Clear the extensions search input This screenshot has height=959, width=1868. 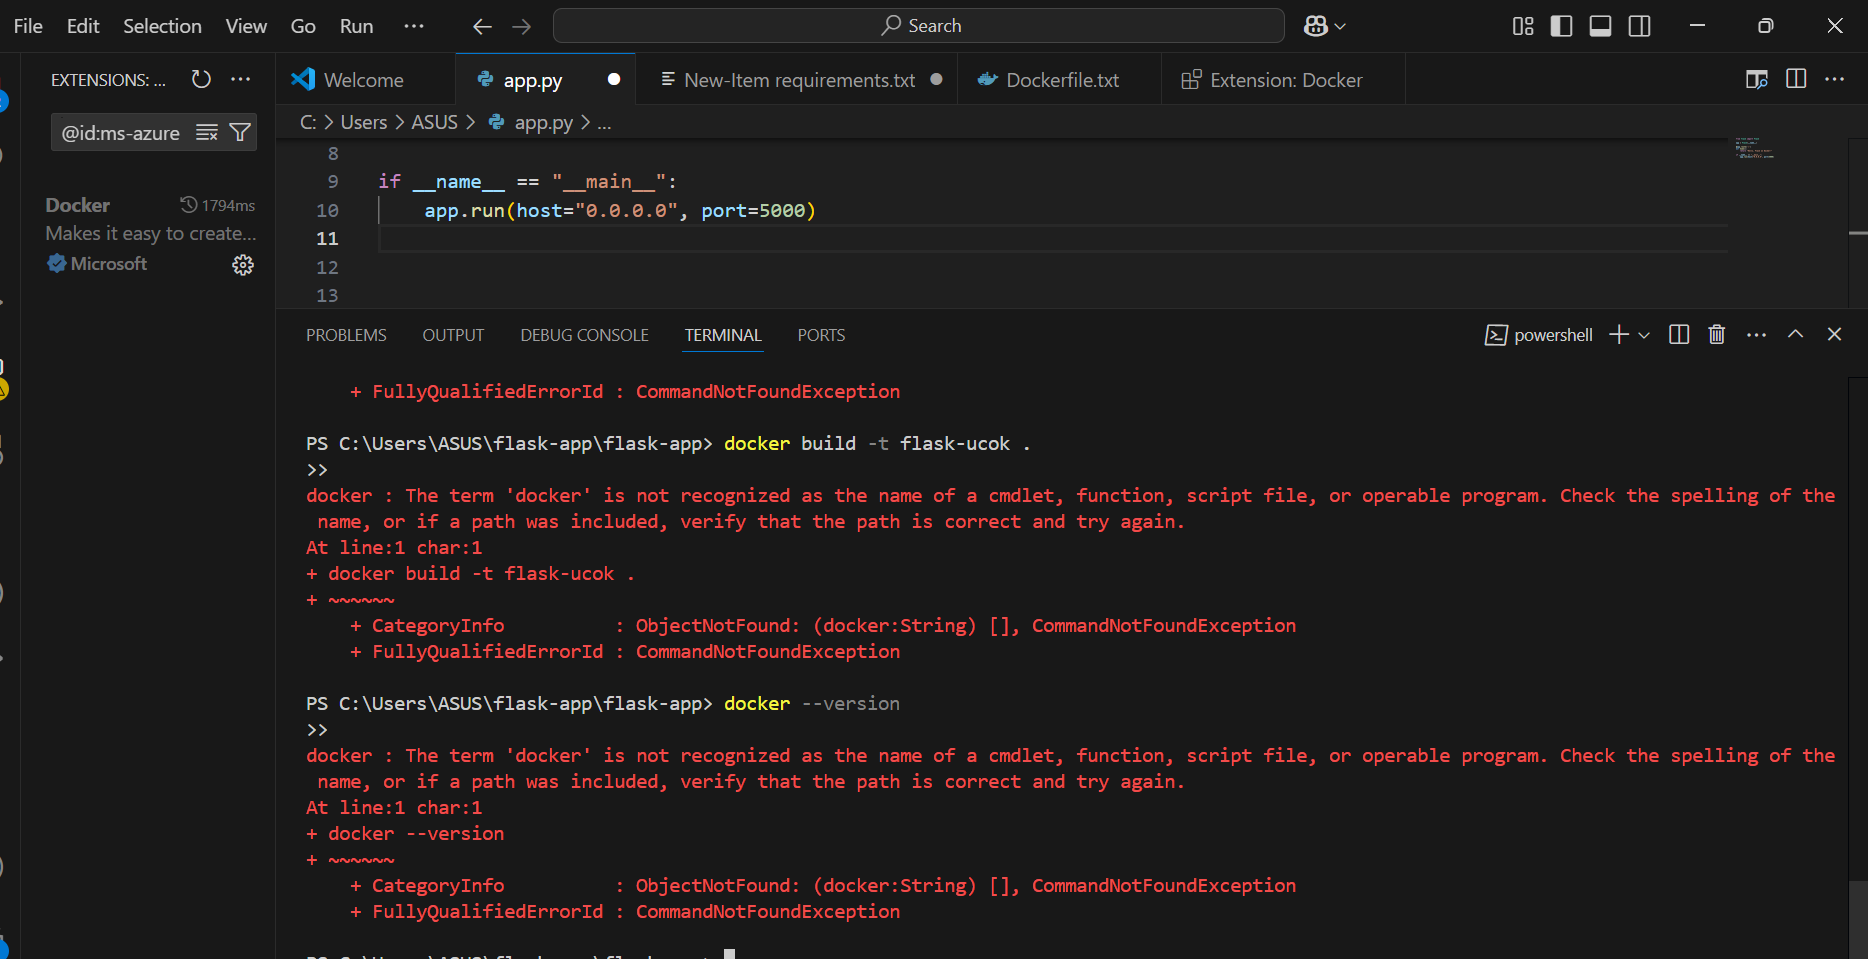click(x=206, y=131)
